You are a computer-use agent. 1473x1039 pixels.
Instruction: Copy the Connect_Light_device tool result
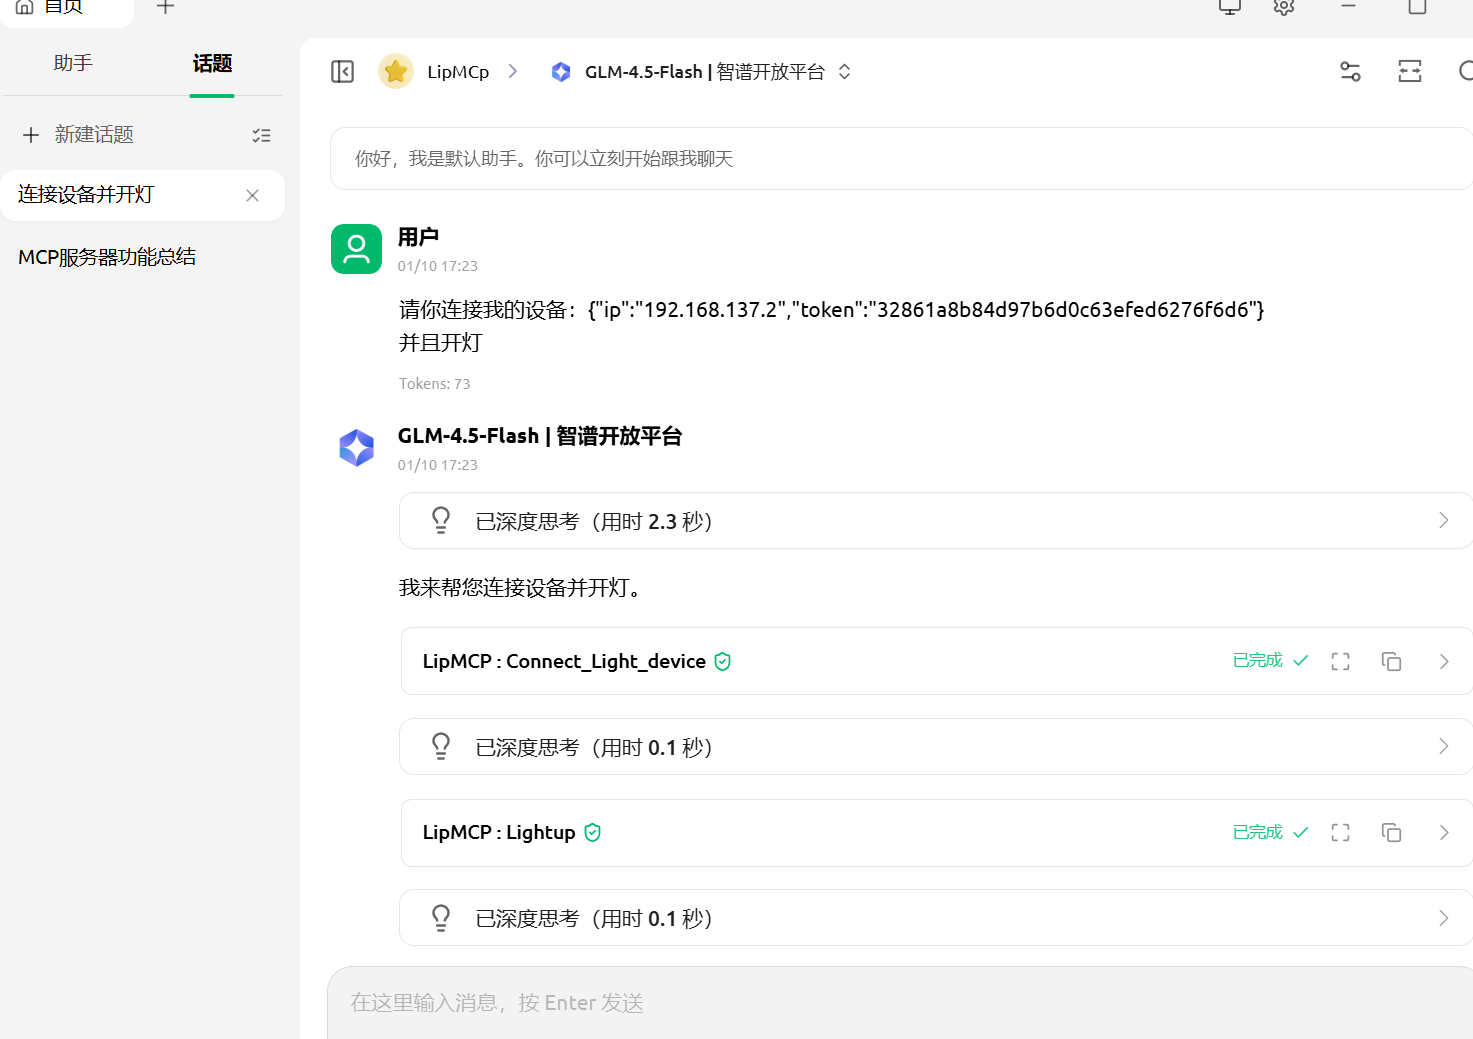(x=1391, y=661)
